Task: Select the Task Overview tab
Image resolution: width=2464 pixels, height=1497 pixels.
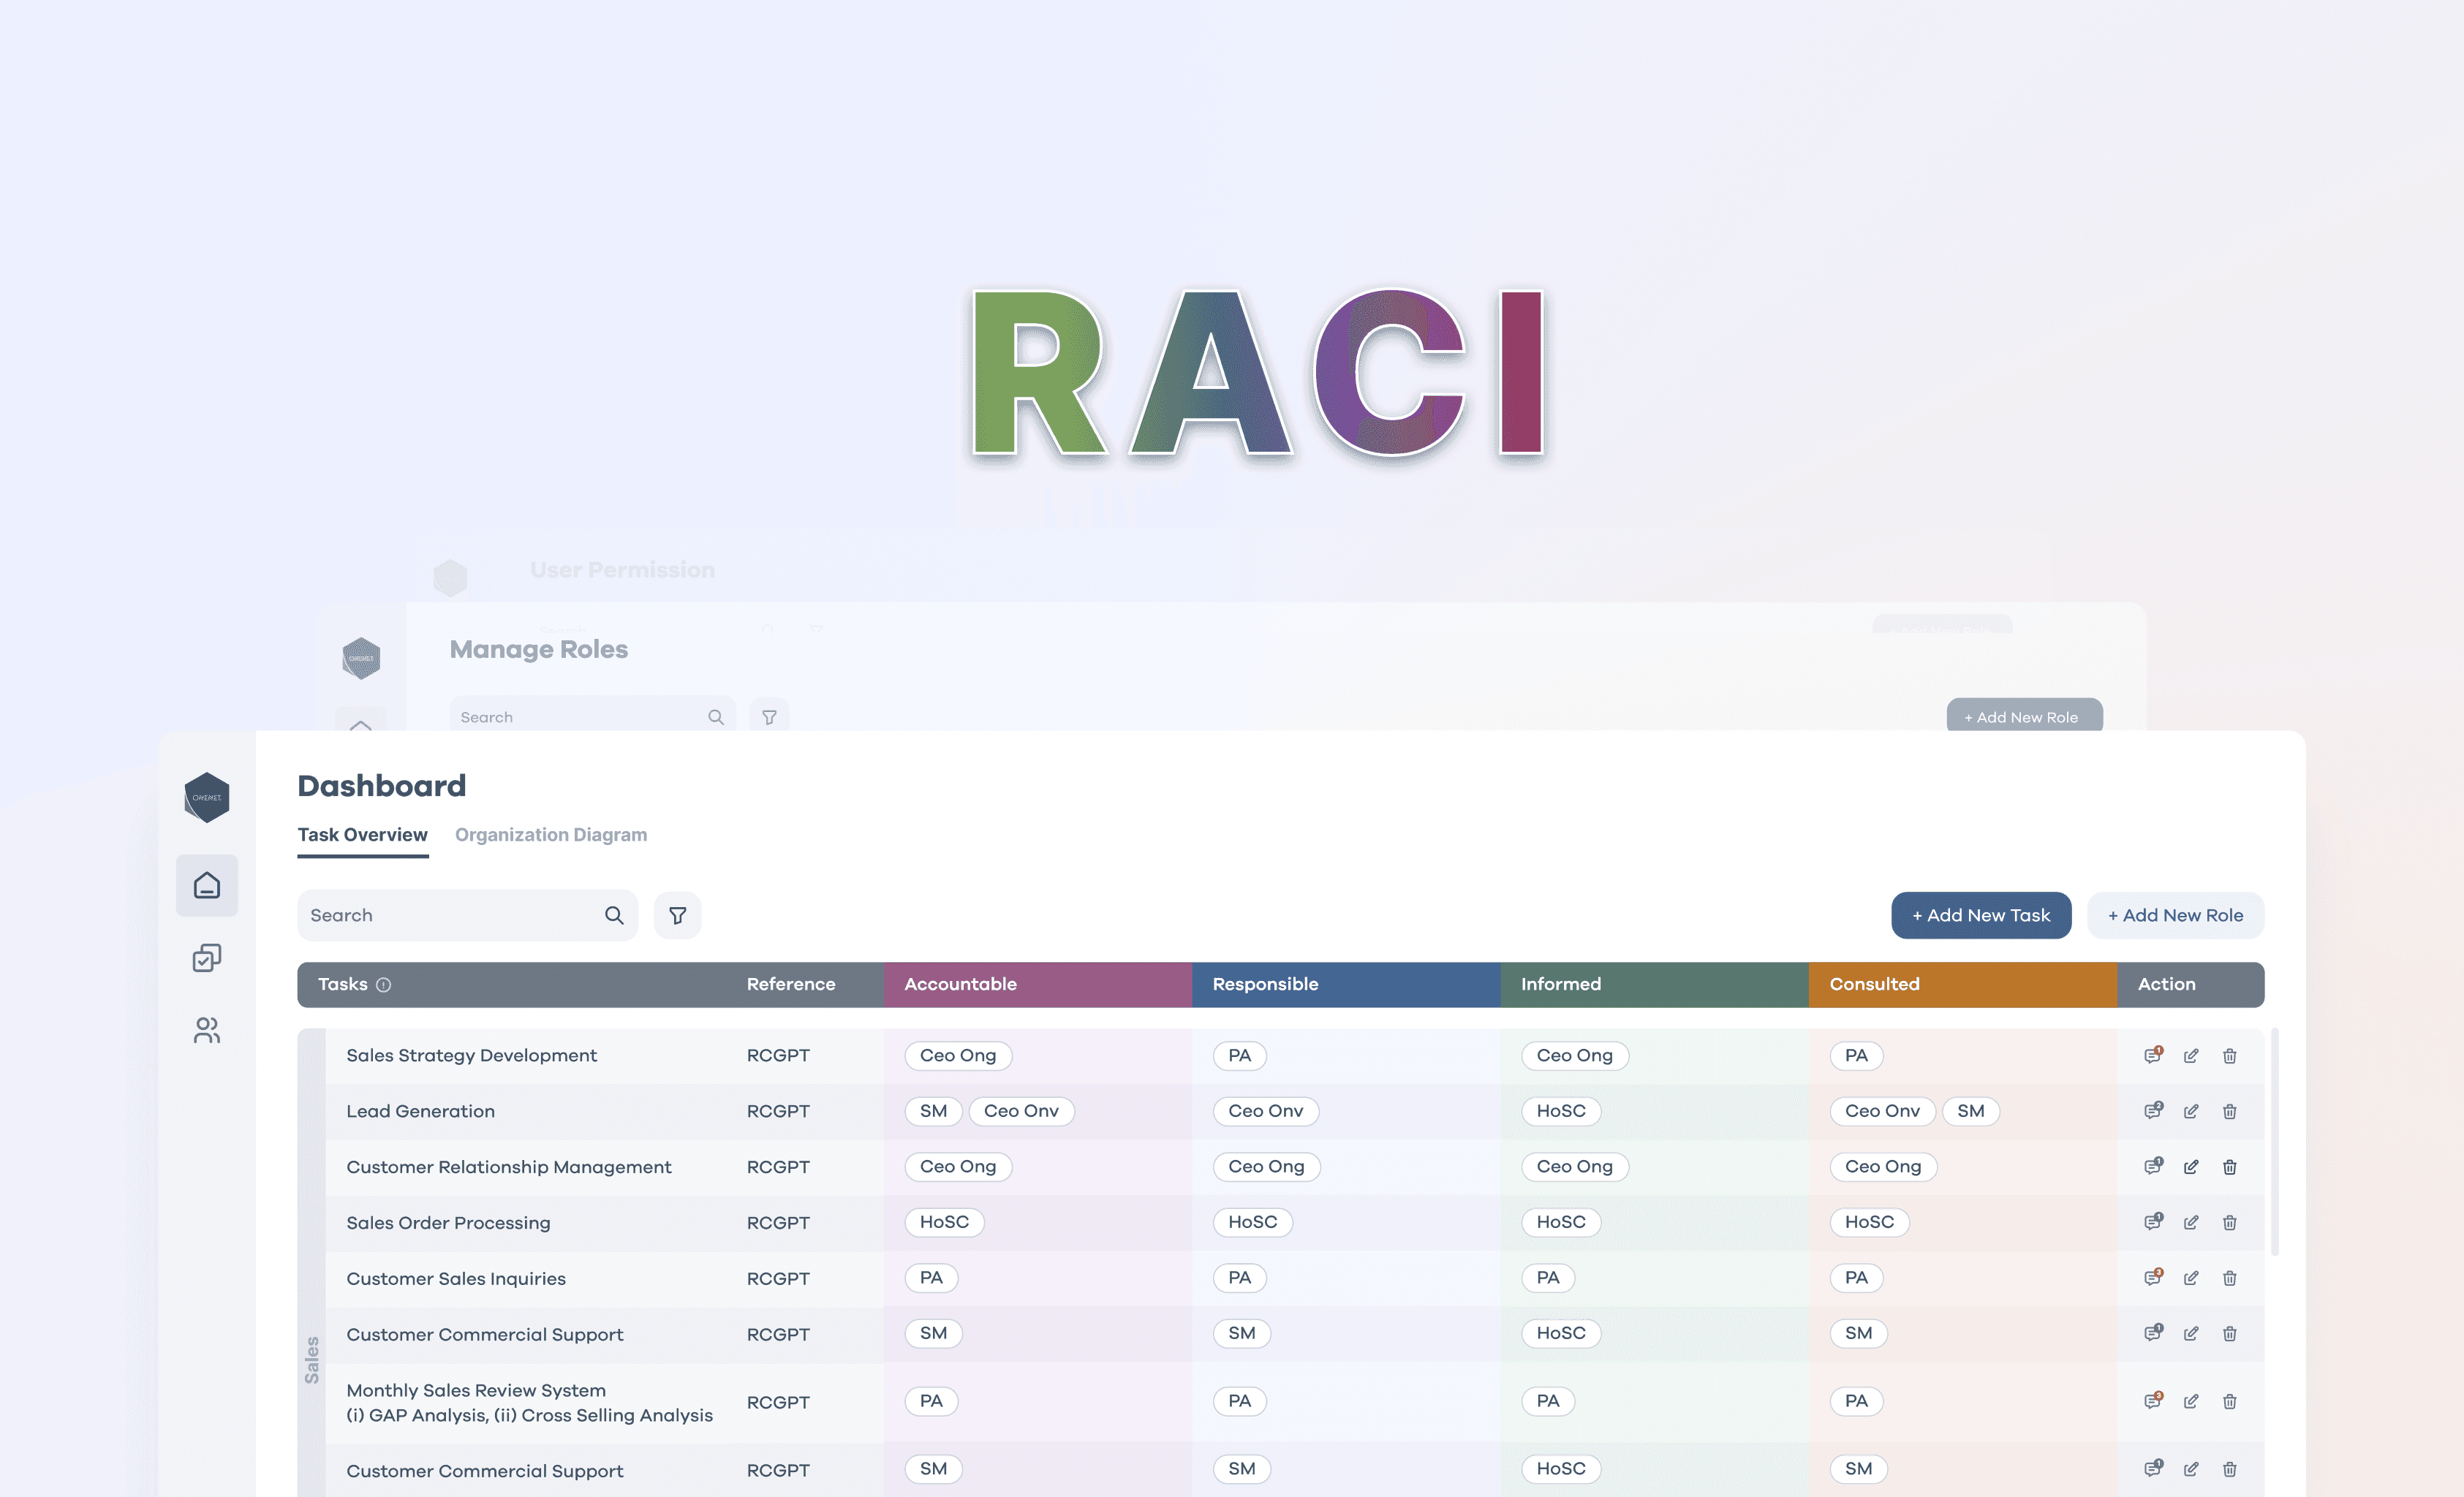Action: coord(362,835)
